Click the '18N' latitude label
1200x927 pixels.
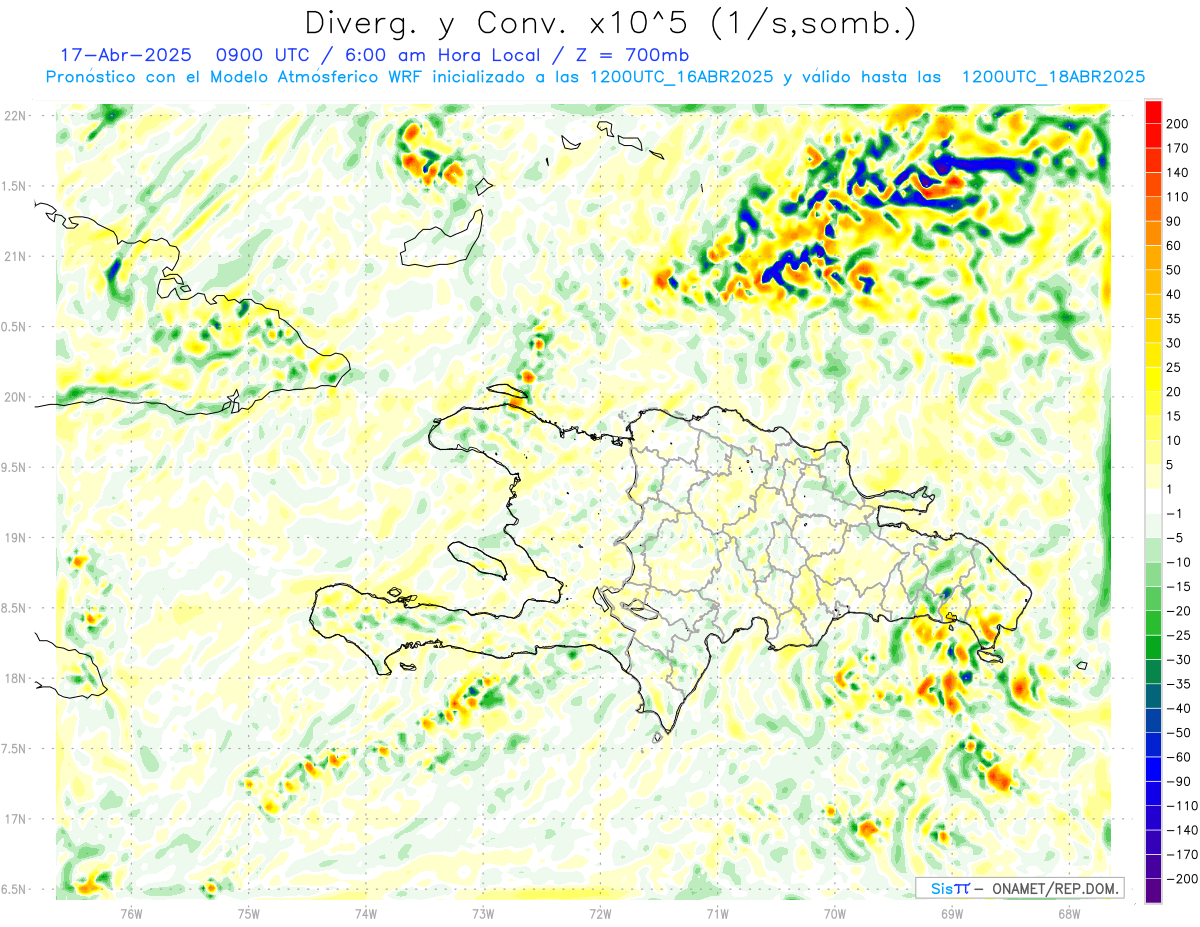click(x=15, y=678)
